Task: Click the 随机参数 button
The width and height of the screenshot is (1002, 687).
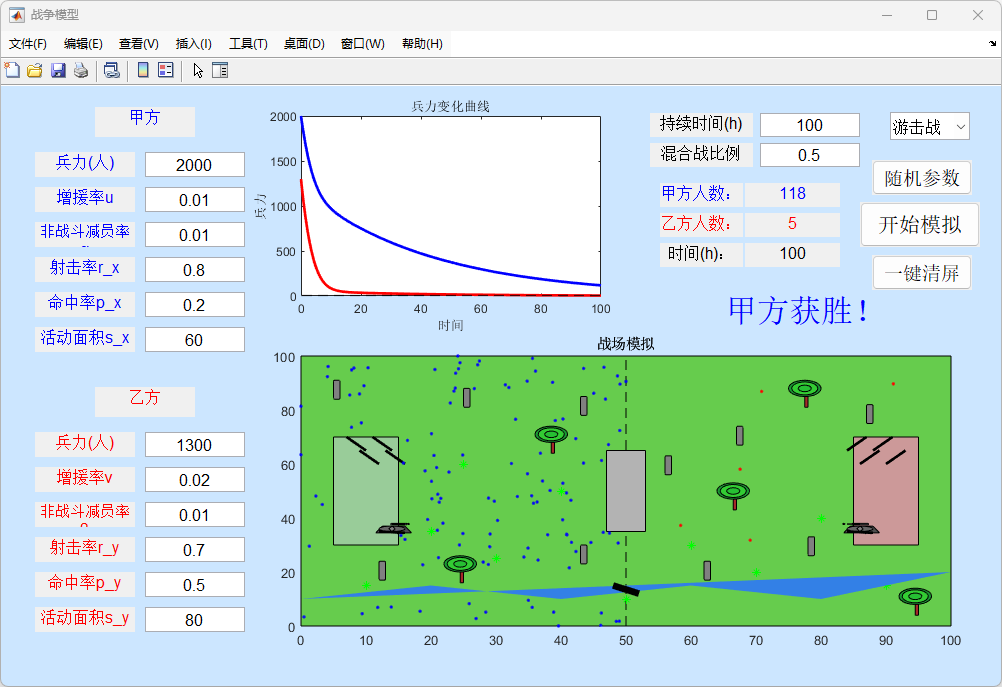Action: [921, 178]
